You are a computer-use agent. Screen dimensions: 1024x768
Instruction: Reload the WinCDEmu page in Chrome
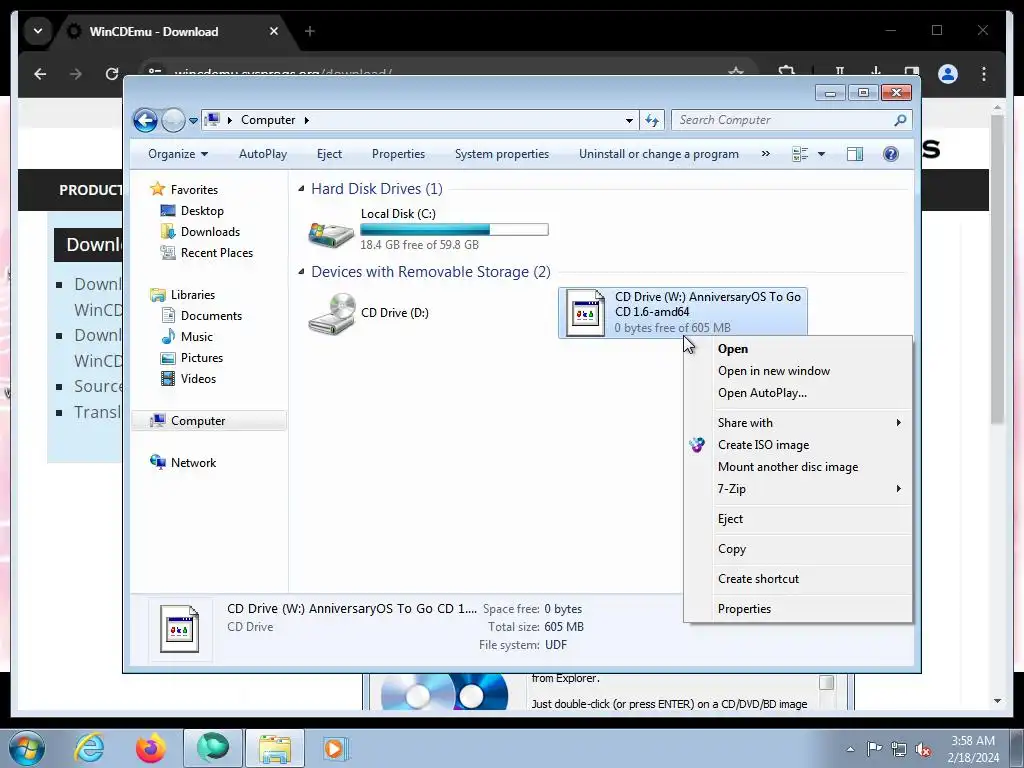[x=112, y=74]
